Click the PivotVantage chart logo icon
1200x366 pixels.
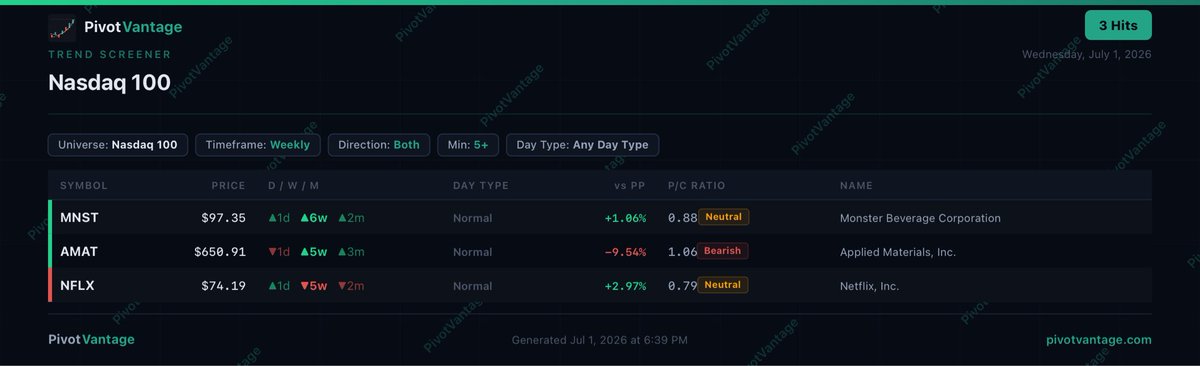62,28
